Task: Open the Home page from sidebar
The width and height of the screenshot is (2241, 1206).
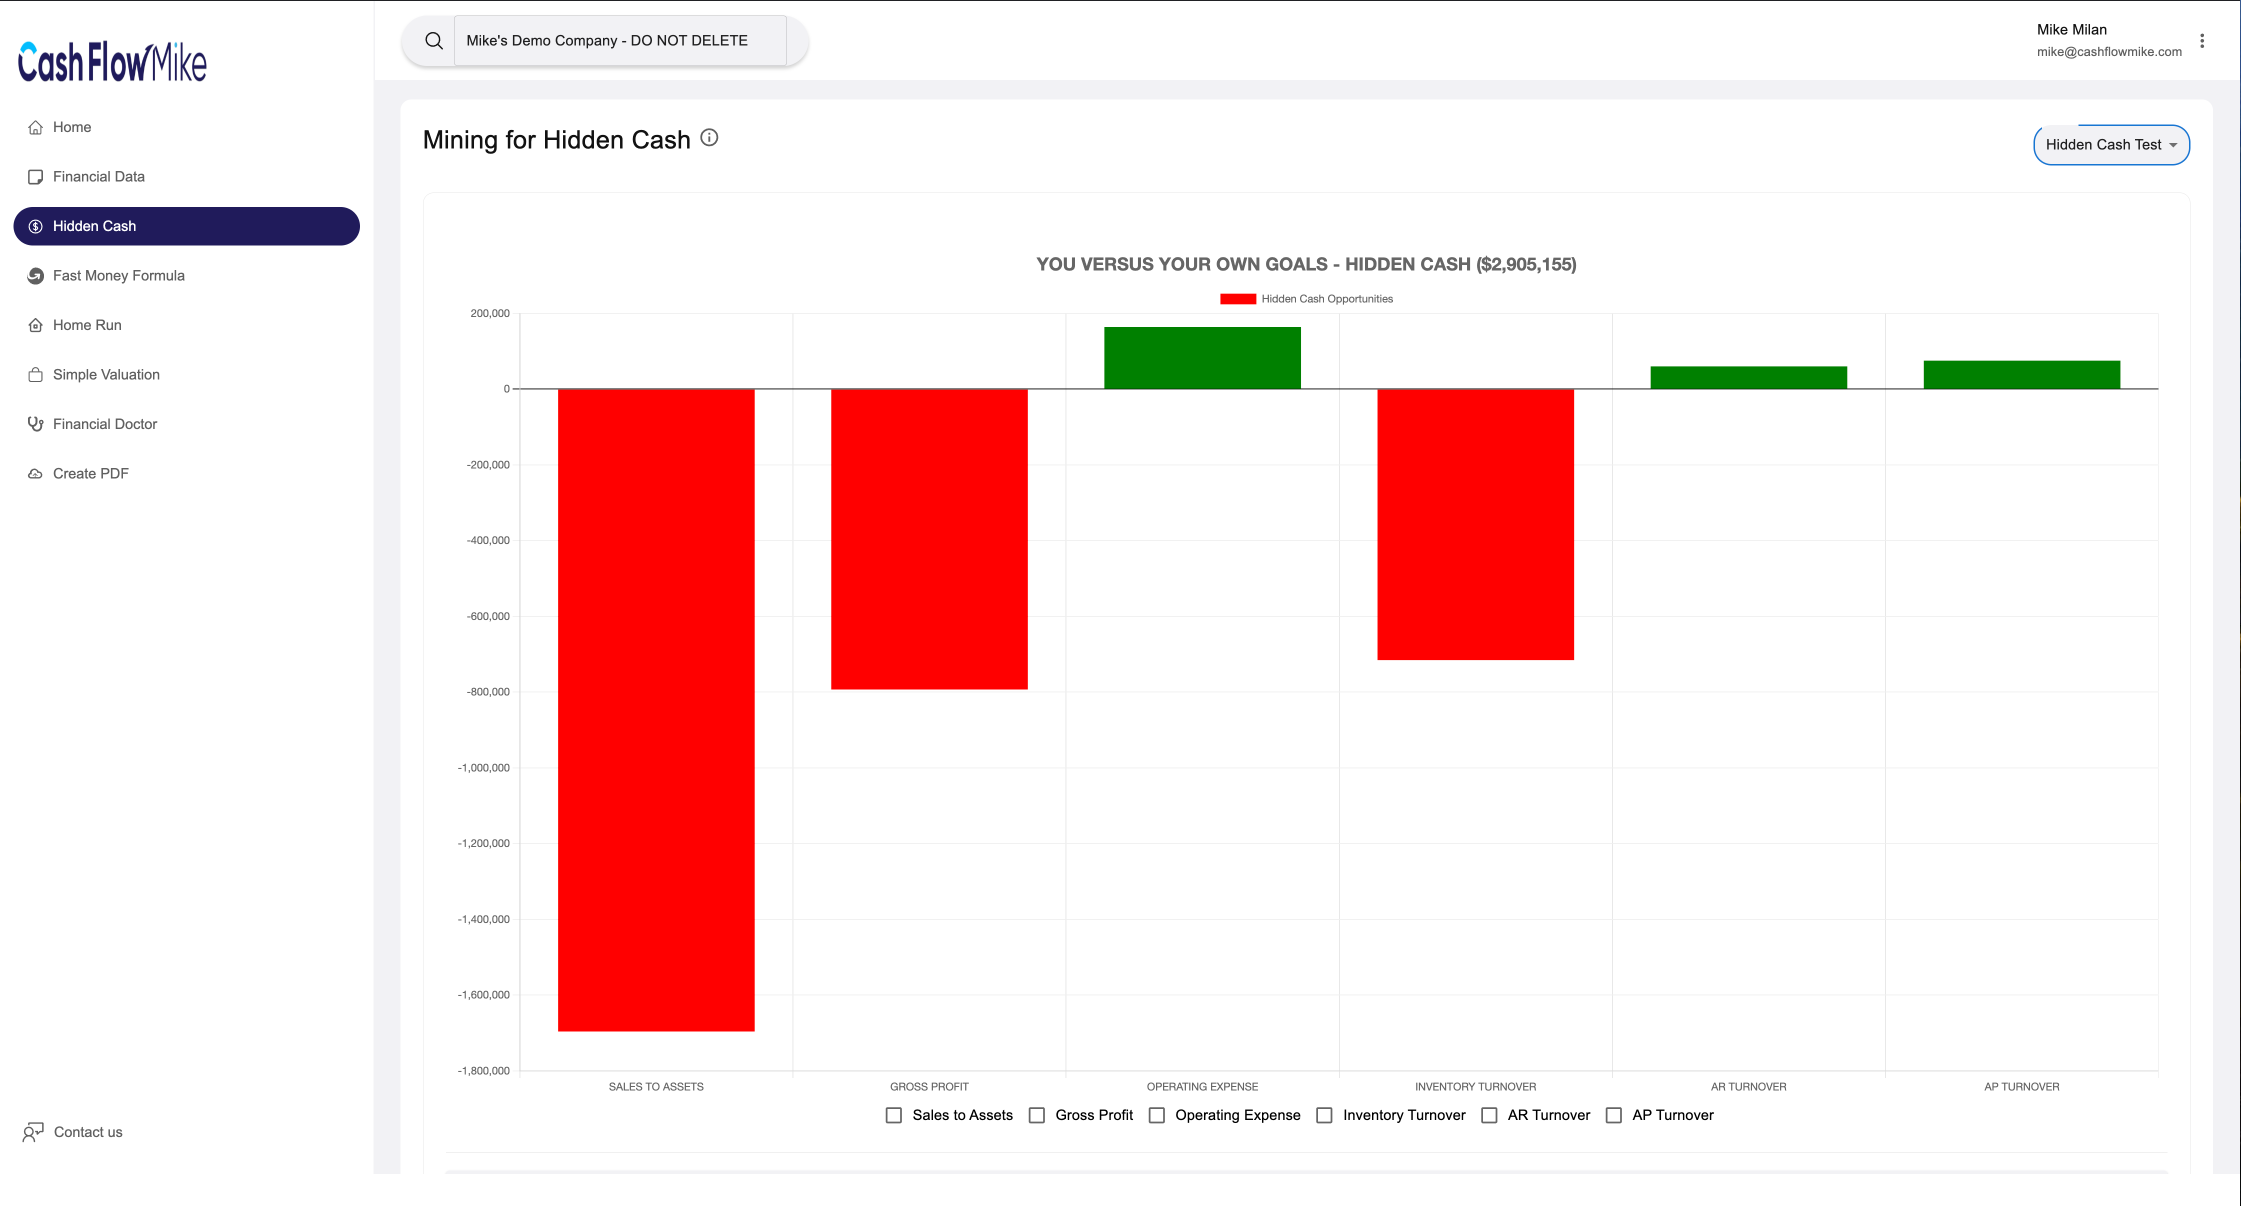Action: (71, 127)
